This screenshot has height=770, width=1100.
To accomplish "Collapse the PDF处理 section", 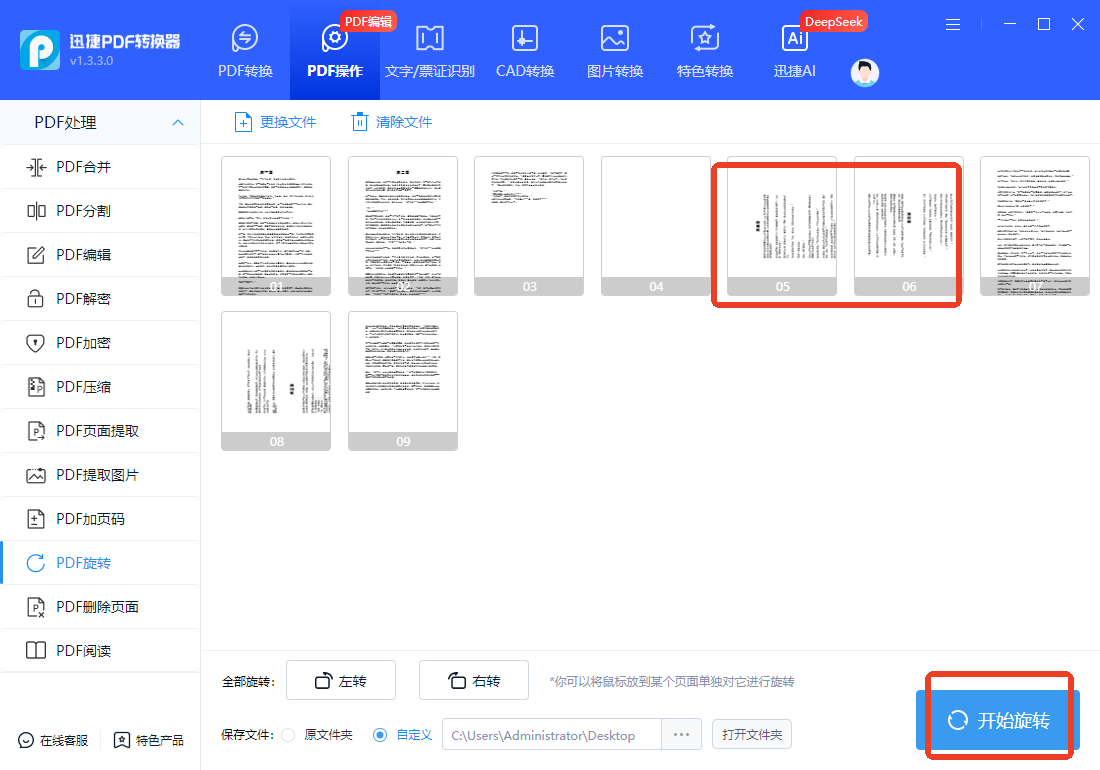I will pyautogui.click(x=177, y=123).
